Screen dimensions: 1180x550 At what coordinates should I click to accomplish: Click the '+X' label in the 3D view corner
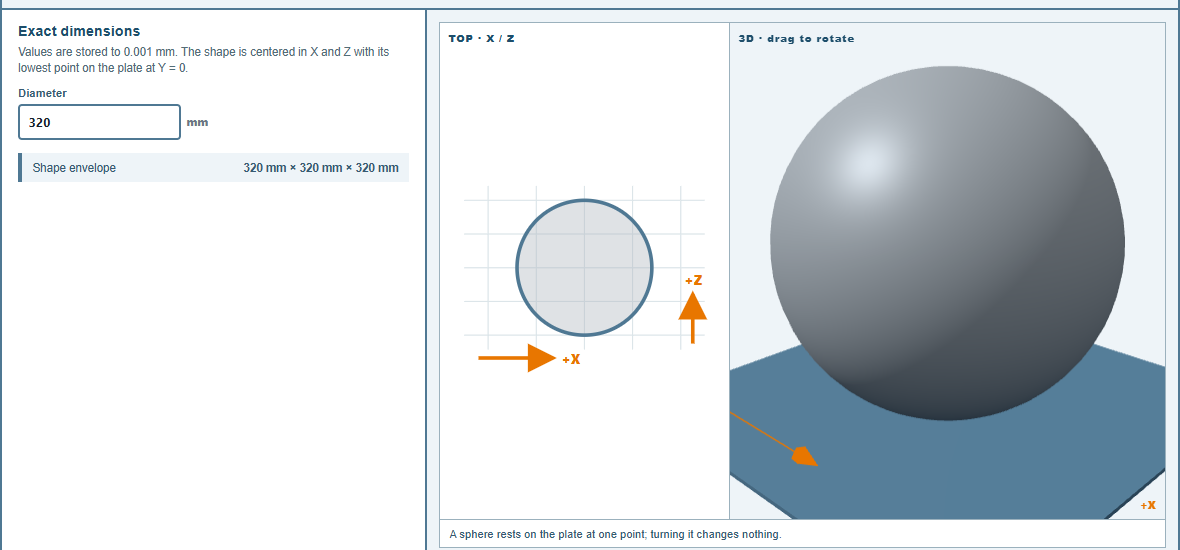click(x=1148, y=506)
